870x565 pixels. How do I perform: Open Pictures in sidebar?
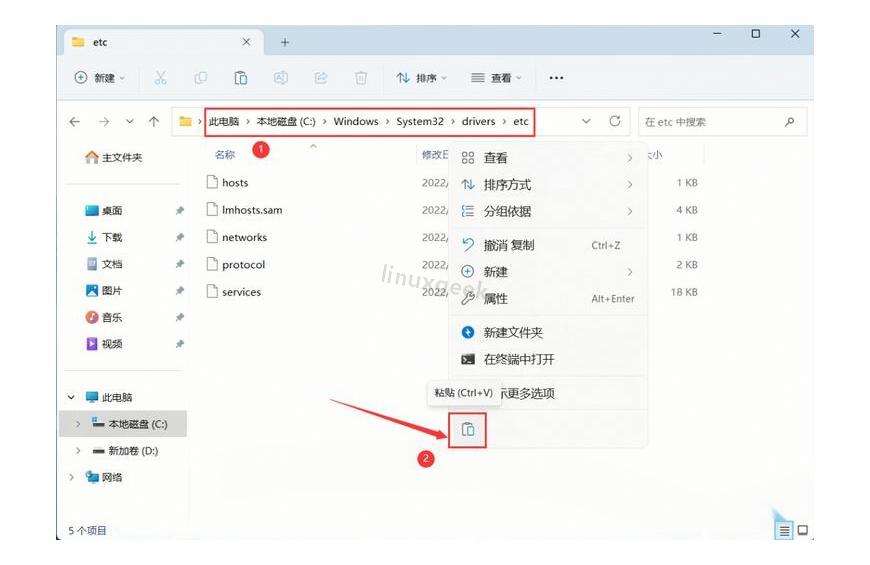pyautogui.click(x=104, y=291)
